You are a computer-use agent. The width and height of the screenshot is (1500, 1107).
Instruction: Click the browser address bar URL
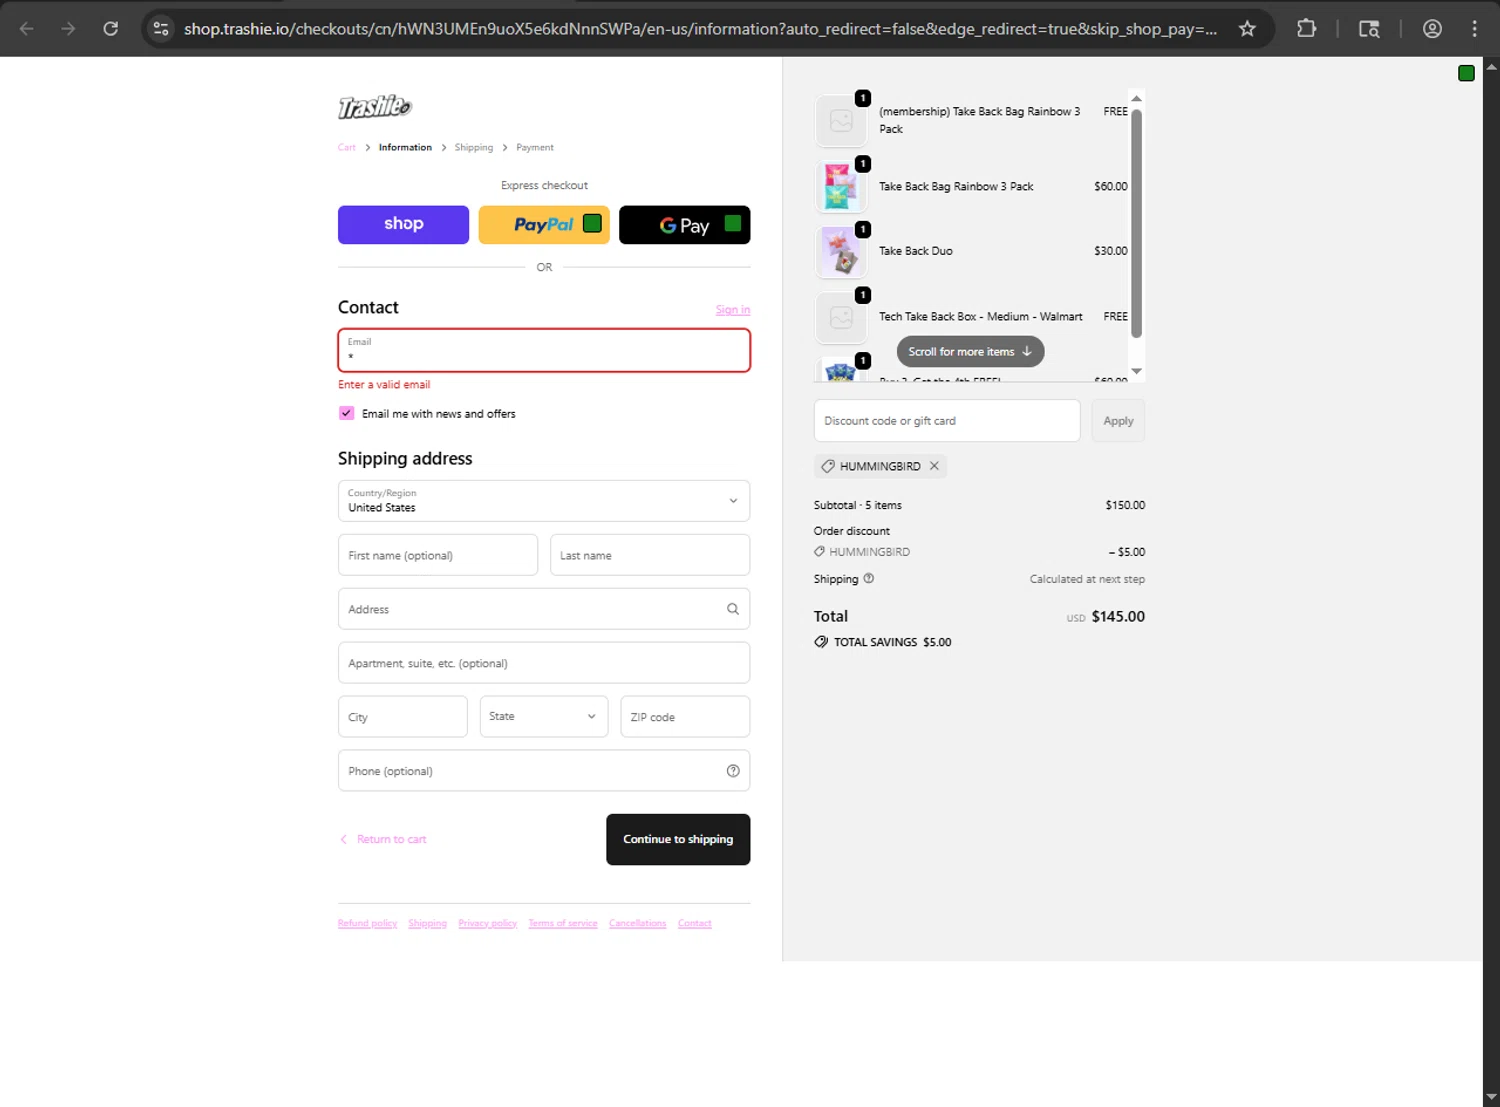(700, 29)
